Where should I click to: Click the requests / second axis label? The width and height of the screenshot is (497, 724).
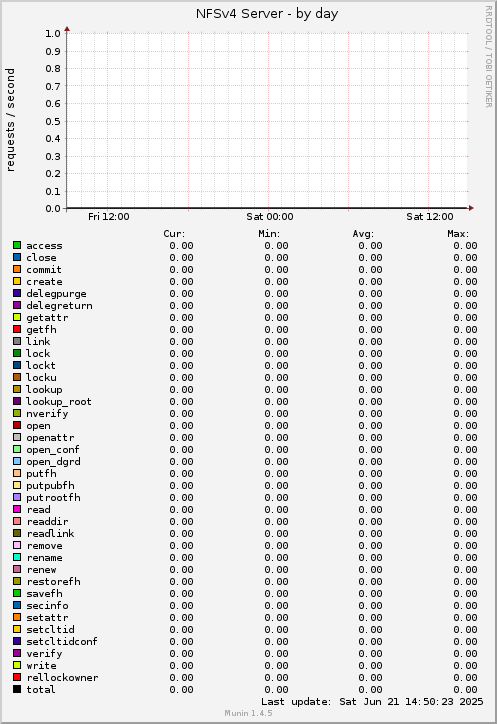pos(10,120)
